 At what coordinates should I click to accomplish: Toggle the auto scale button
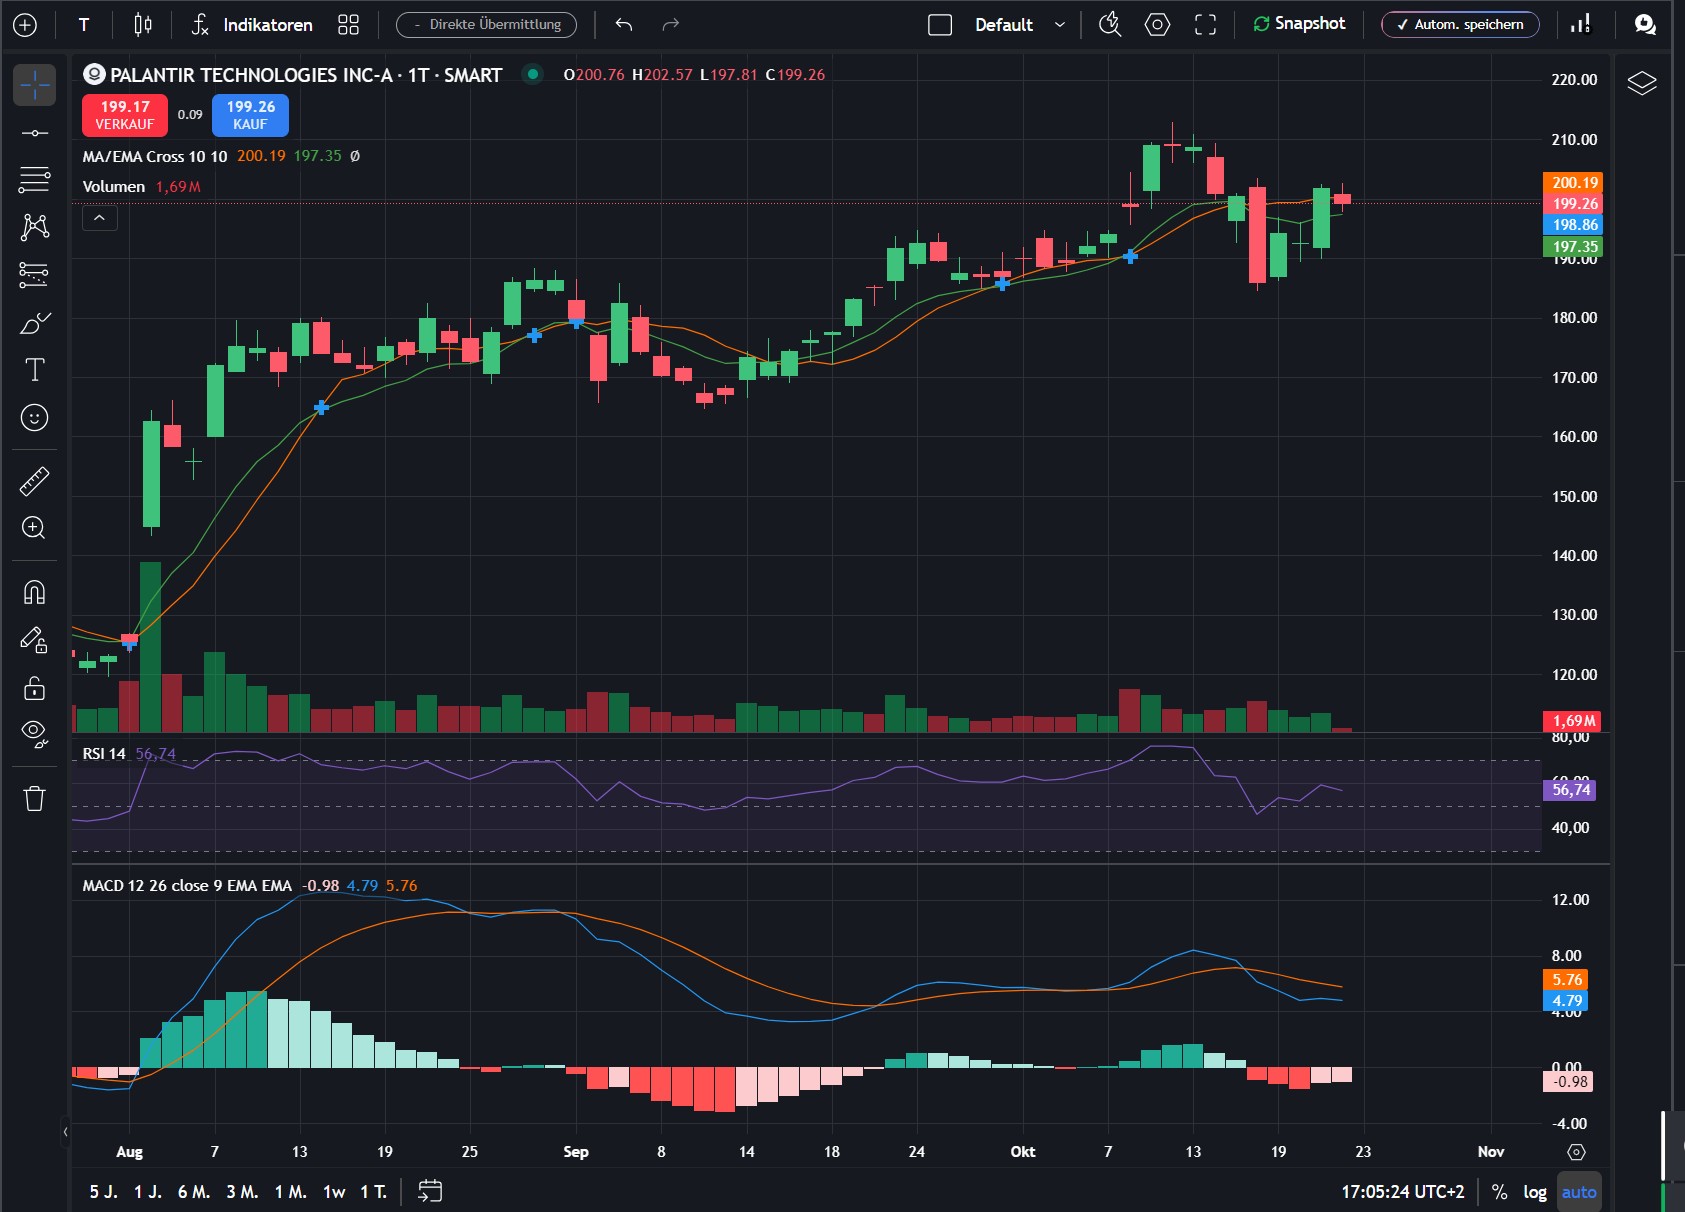pyautogui.click(x=1579, y=1192)
